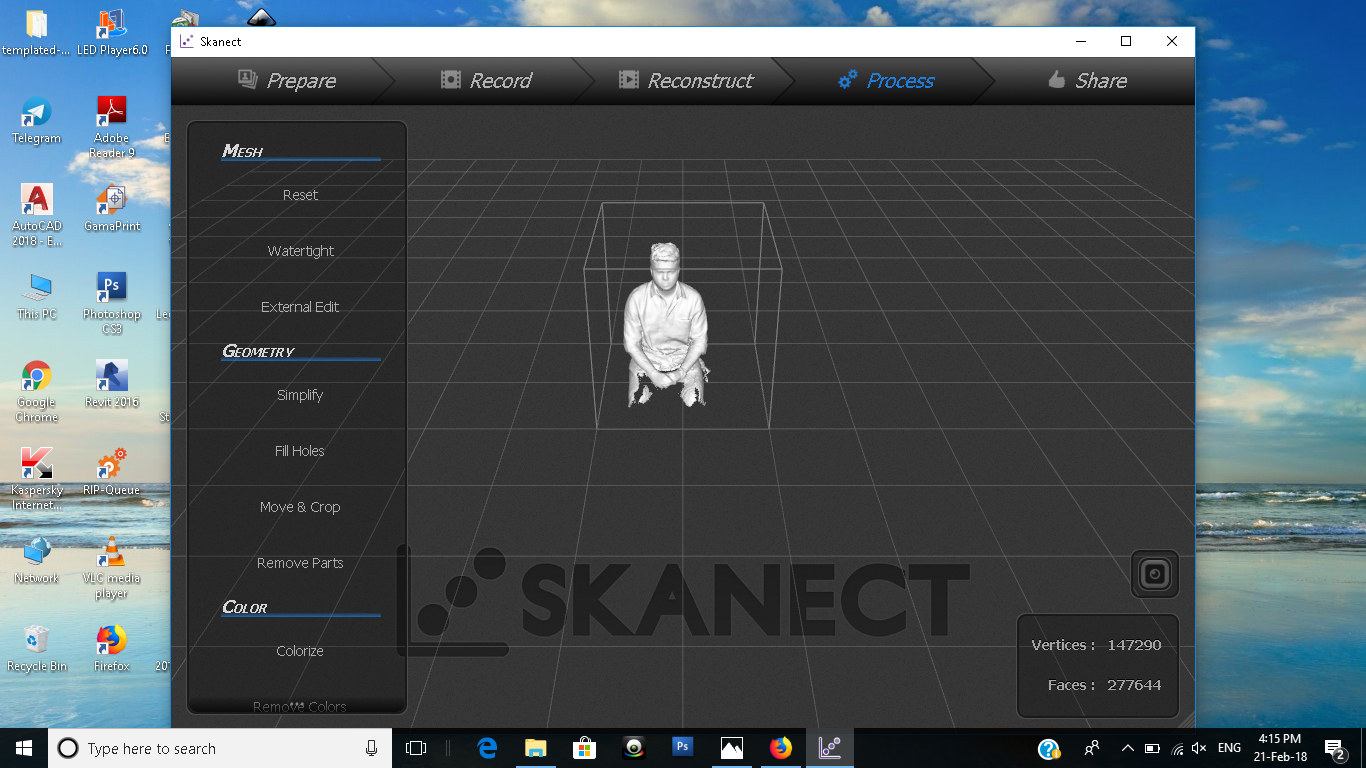The width and height of the screenshot is (1366, 768).
Task: Open Telegram from the desktop
Action: pos(37,121)
